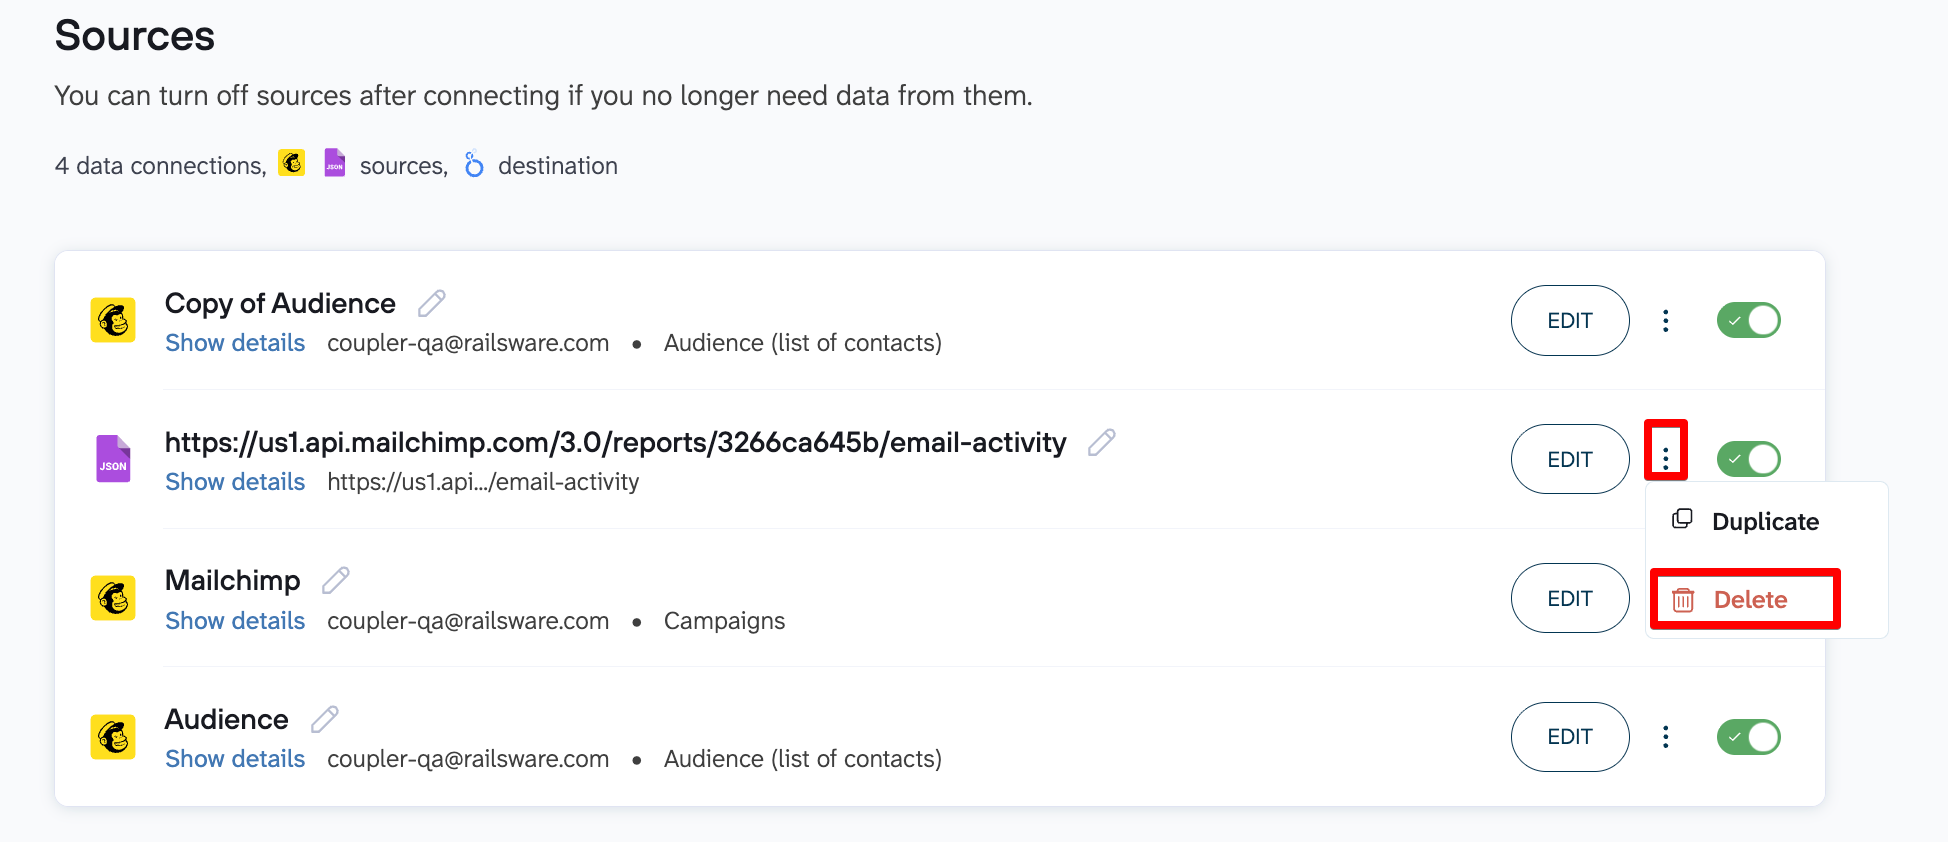
Task: Click rename pencil beside the email-activity URL
Action: 1101,442
